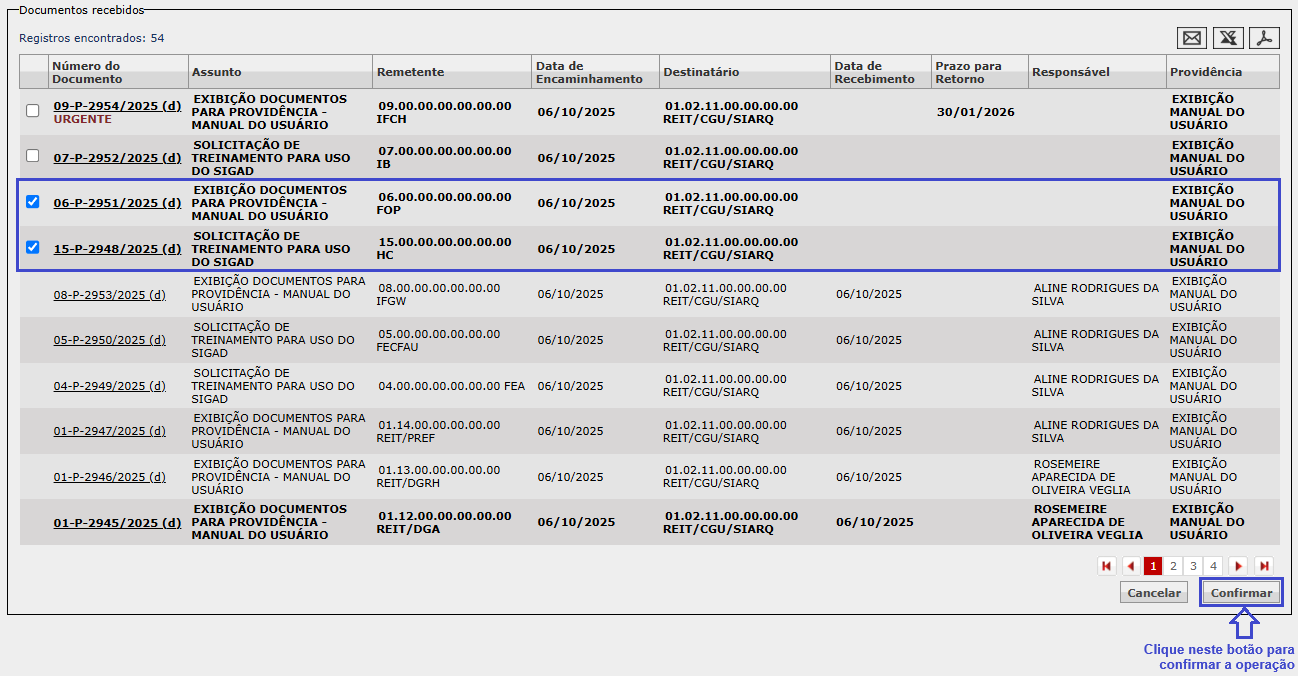Select checkbox for document 07-P-2952/2025
Viewport: 1298px width, 676px height.
(33, 156)
